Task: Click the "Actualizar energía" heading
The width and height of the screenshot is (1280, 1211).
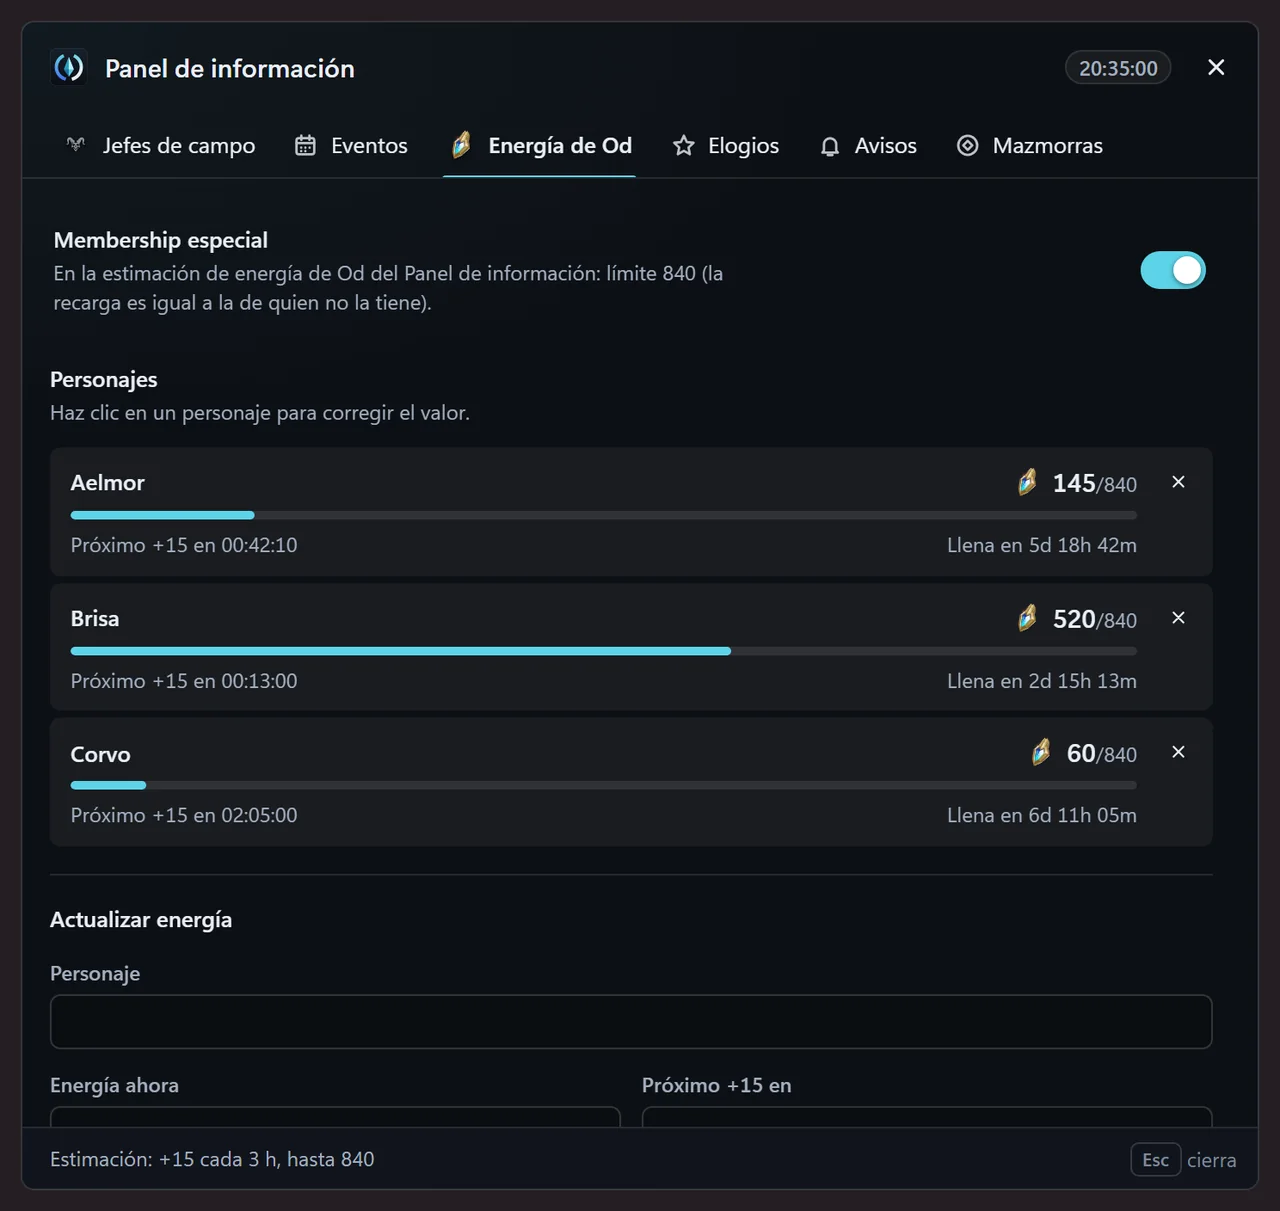Action: [141, 920]
